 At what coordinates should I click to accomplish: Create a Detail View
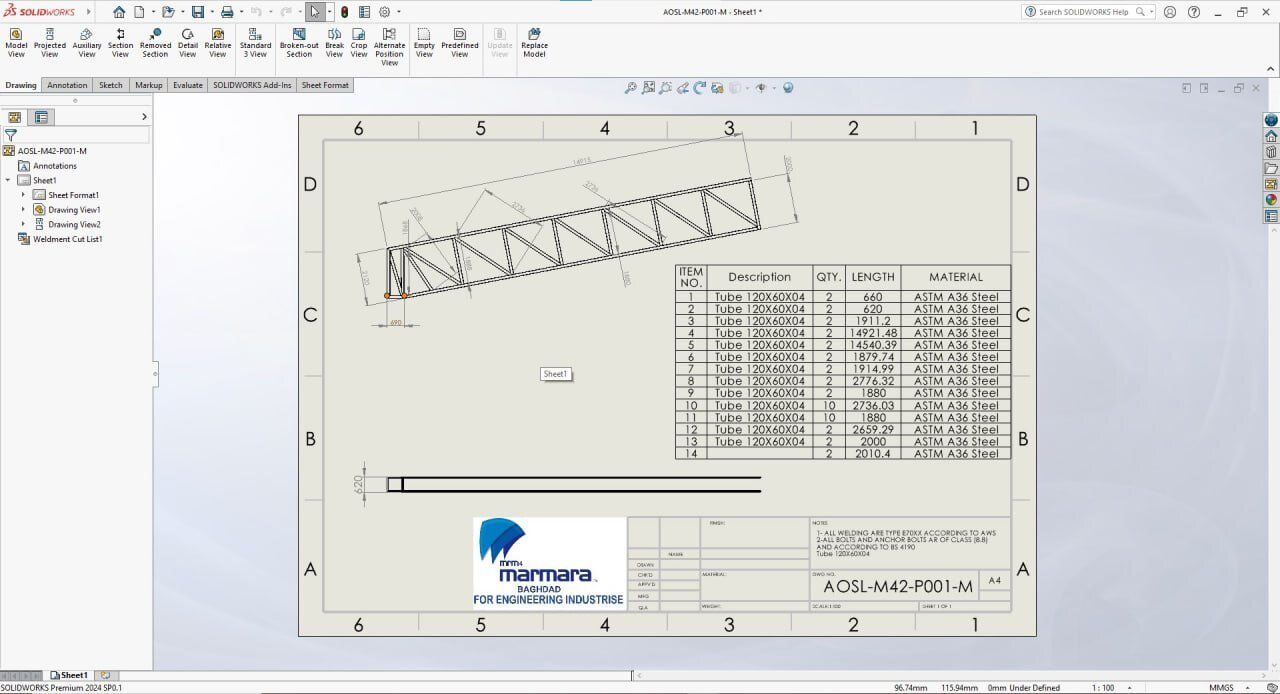pos(188,43)
